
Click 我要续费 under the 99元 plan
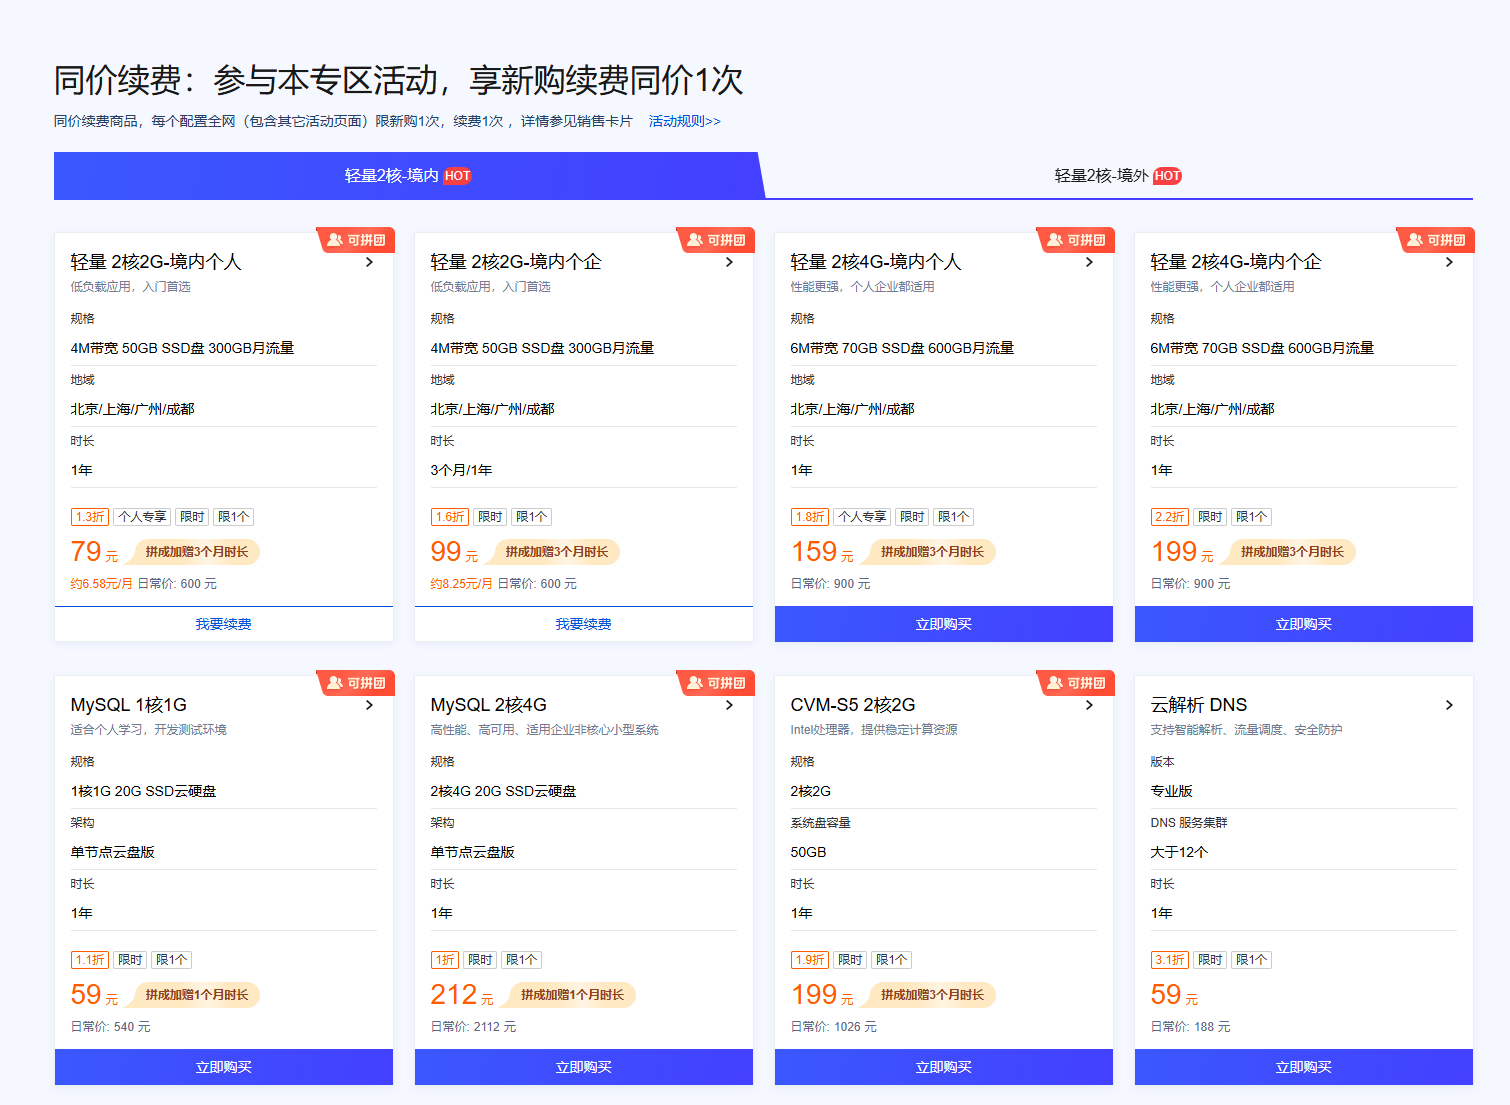pos(584,624)
